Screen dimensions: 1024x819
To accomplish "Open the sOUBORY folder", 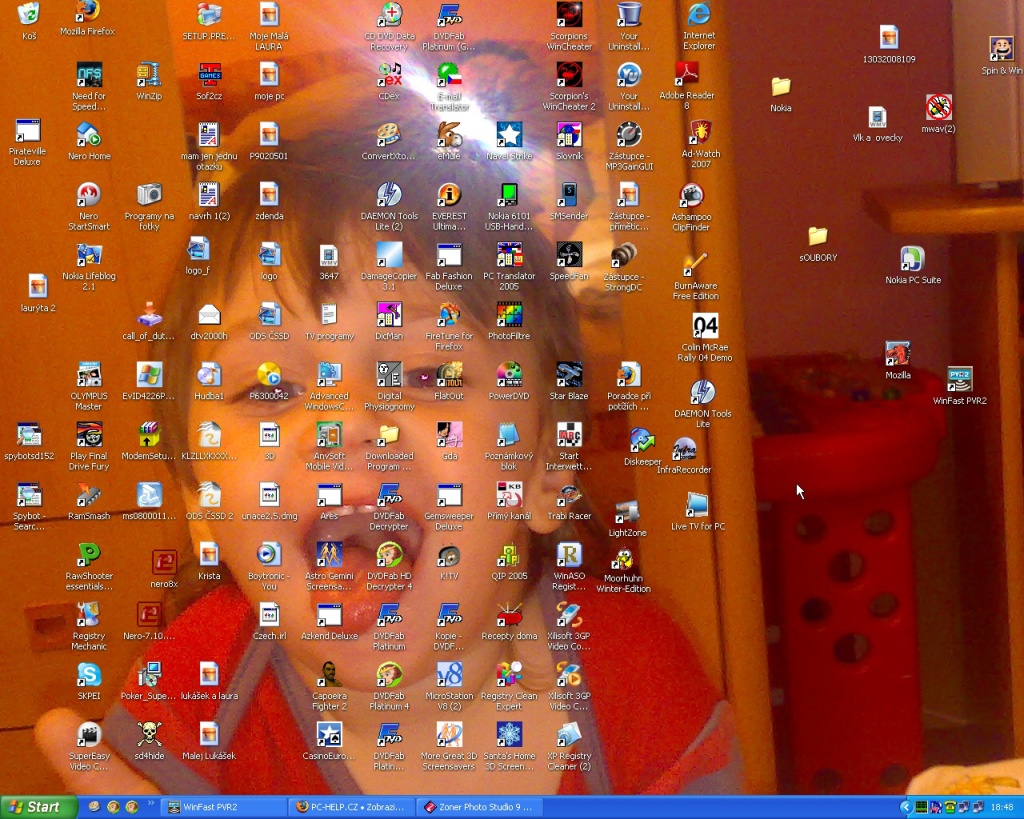I will pyautogui.click(x=818, y=244).
